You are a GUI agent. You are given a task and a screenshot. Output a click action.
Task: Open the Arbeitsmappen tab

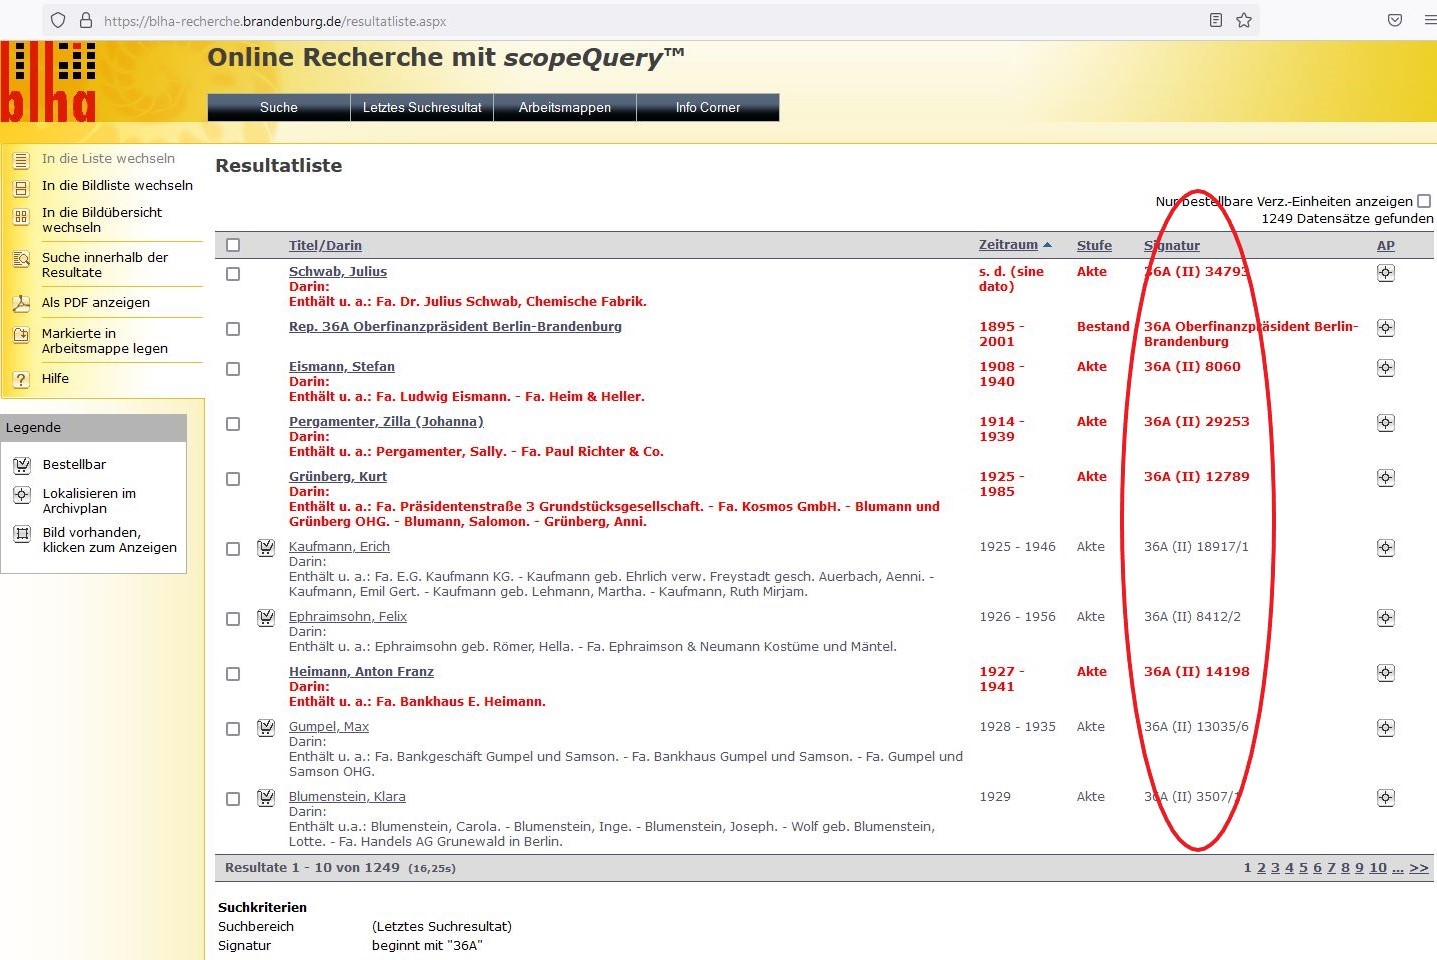pos(565,107)
